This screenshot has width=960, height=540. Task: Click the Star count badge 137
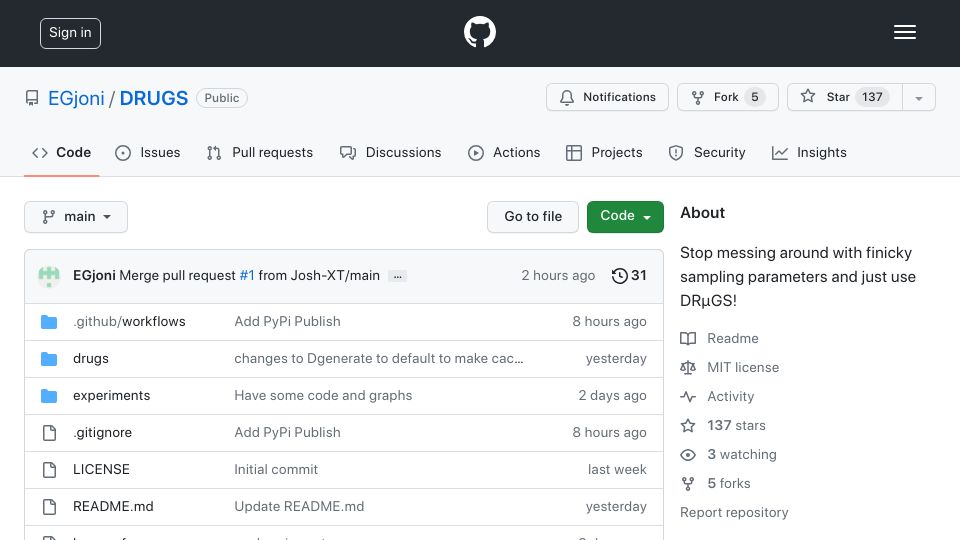click(872, 97)
